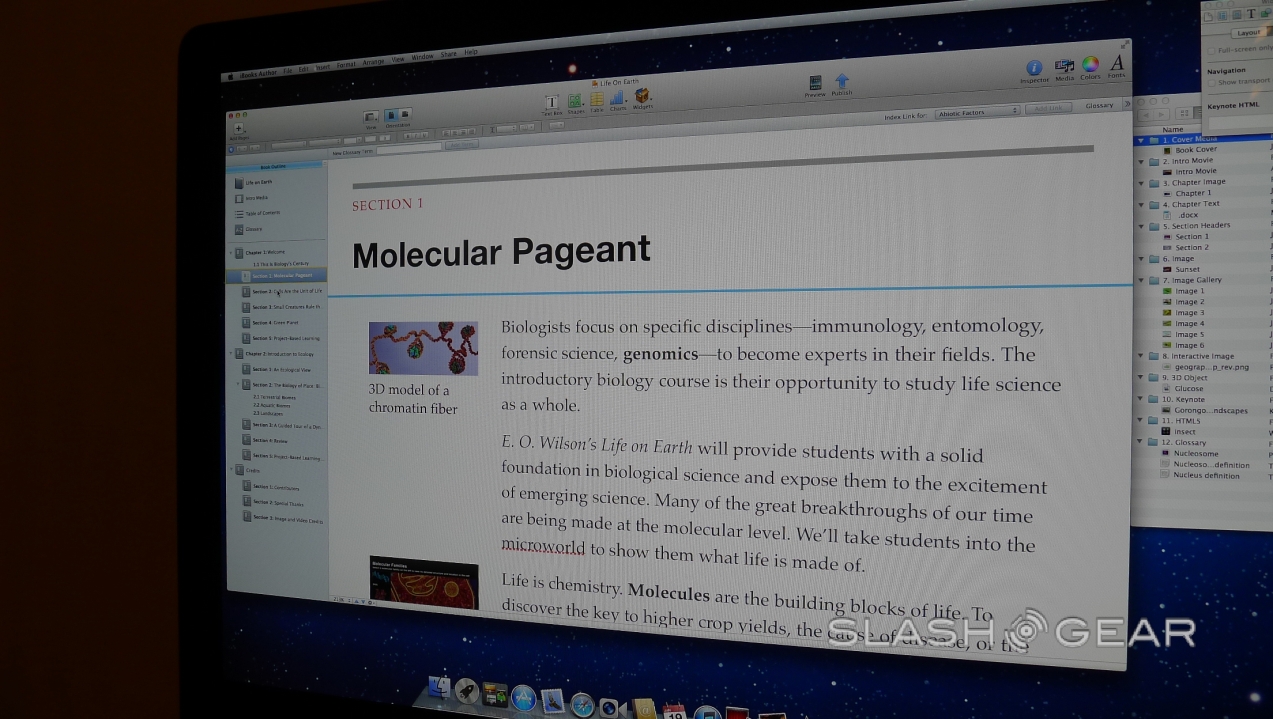
Task: Click the chromatin fiber image thumbnail
Action: pyautogui.click(x=423, y=348)
